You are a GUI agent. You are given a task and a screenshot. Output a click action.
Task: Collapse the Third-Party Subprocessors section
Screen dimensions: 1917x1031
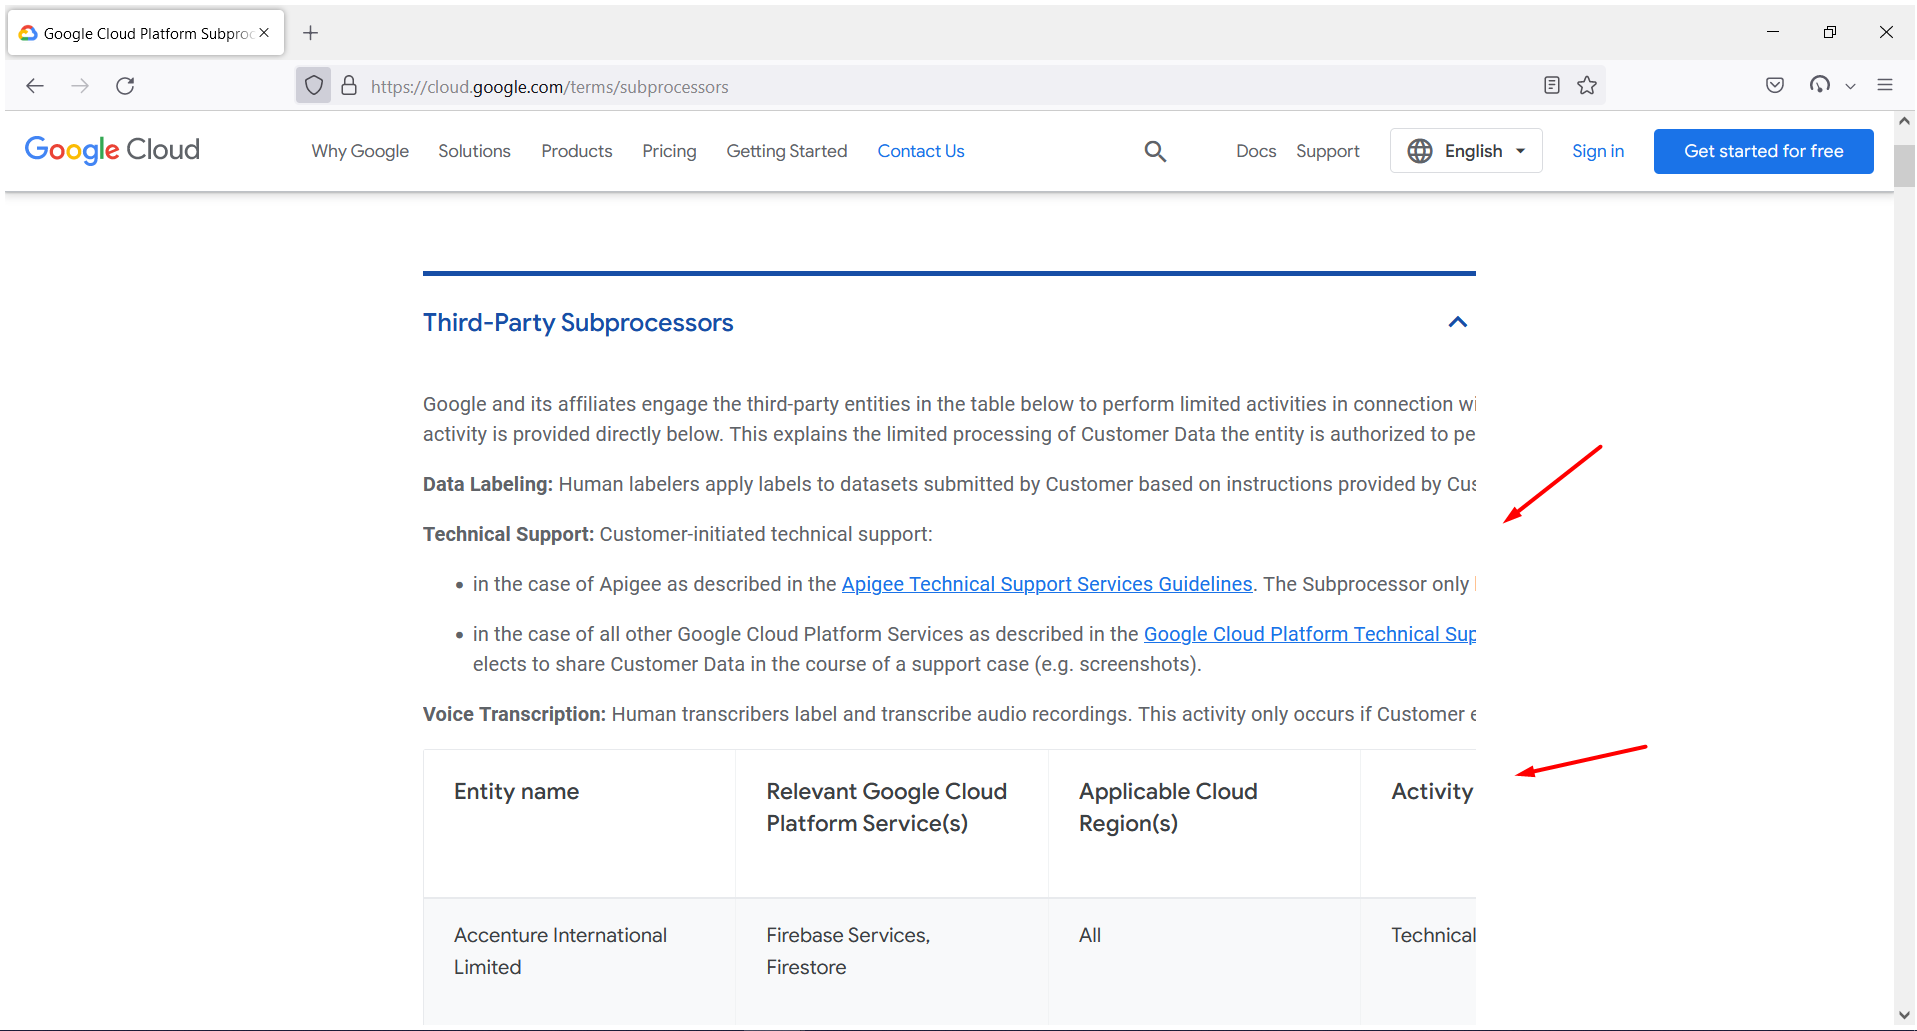coord(1458,322)
